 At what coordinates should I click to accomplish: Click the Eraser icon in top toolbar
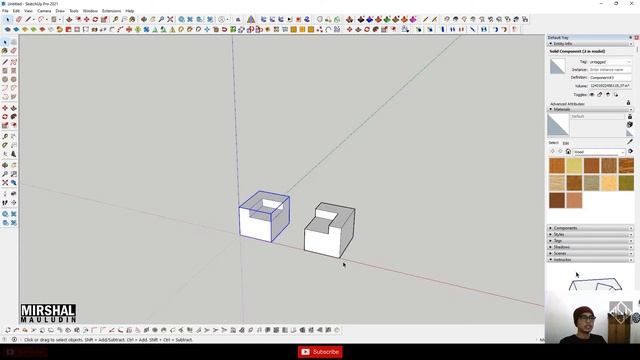18,19
